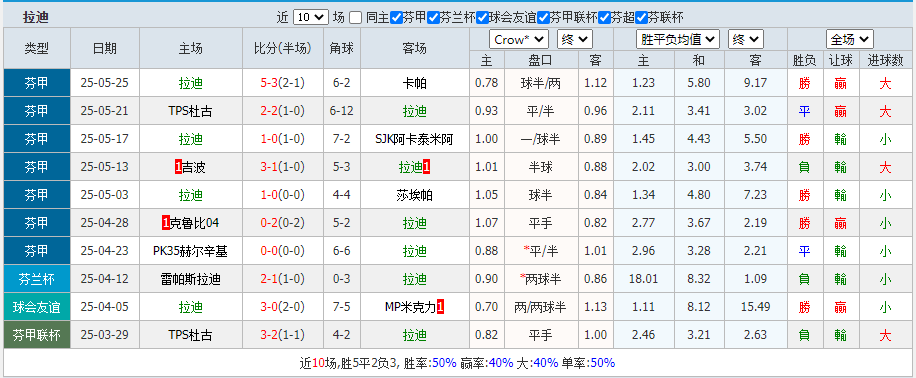
Task: Click the handicap *两球半
Action: (540, 279)
